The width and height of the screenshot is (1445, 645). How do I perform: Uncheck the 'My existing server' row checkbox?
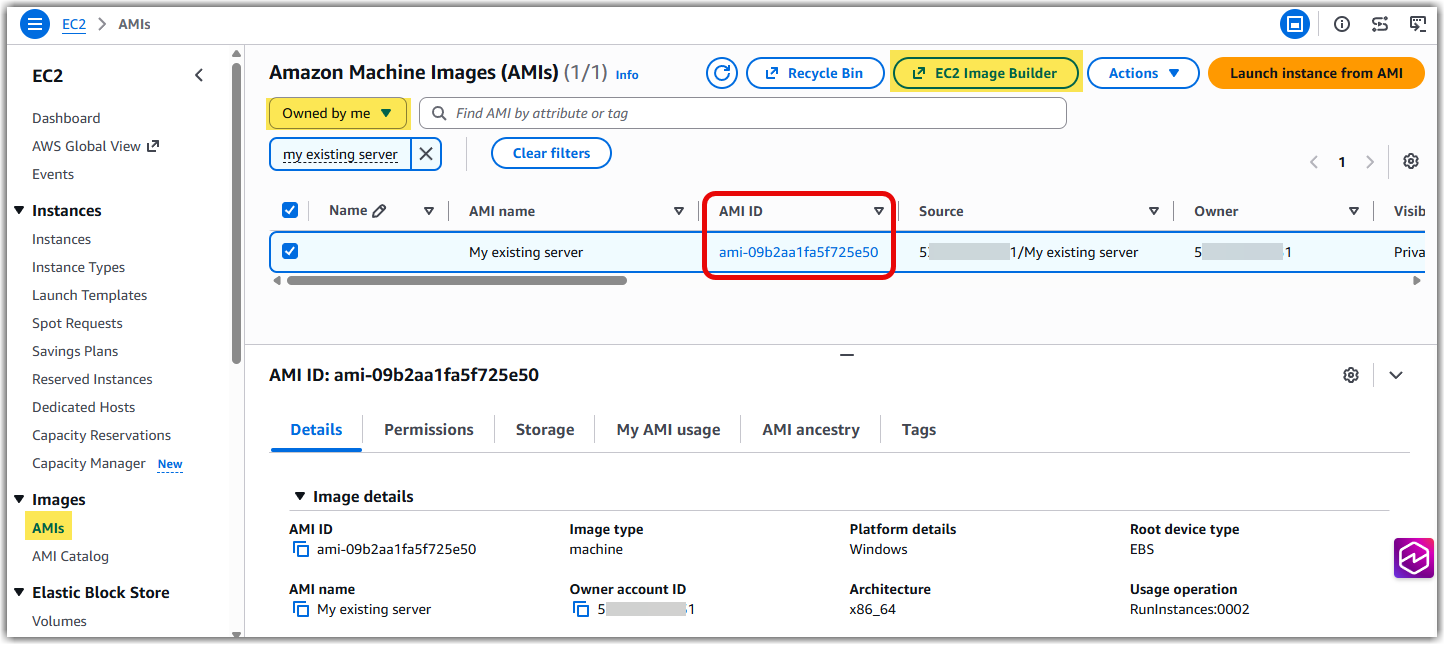point(290,251)
